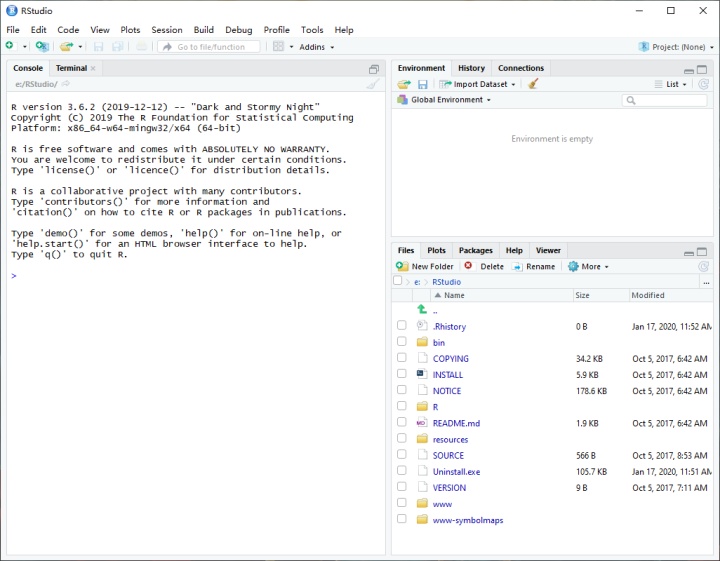Check the INSTALL file checkbox
Screen dimensions: 720x561
click(x=402, y=373)
